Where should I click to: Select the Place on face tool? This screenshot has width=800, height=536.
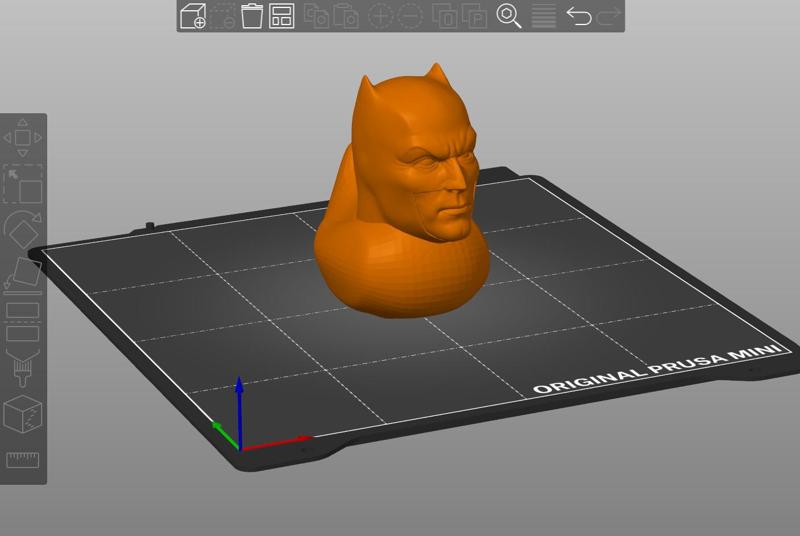(22, 276)
